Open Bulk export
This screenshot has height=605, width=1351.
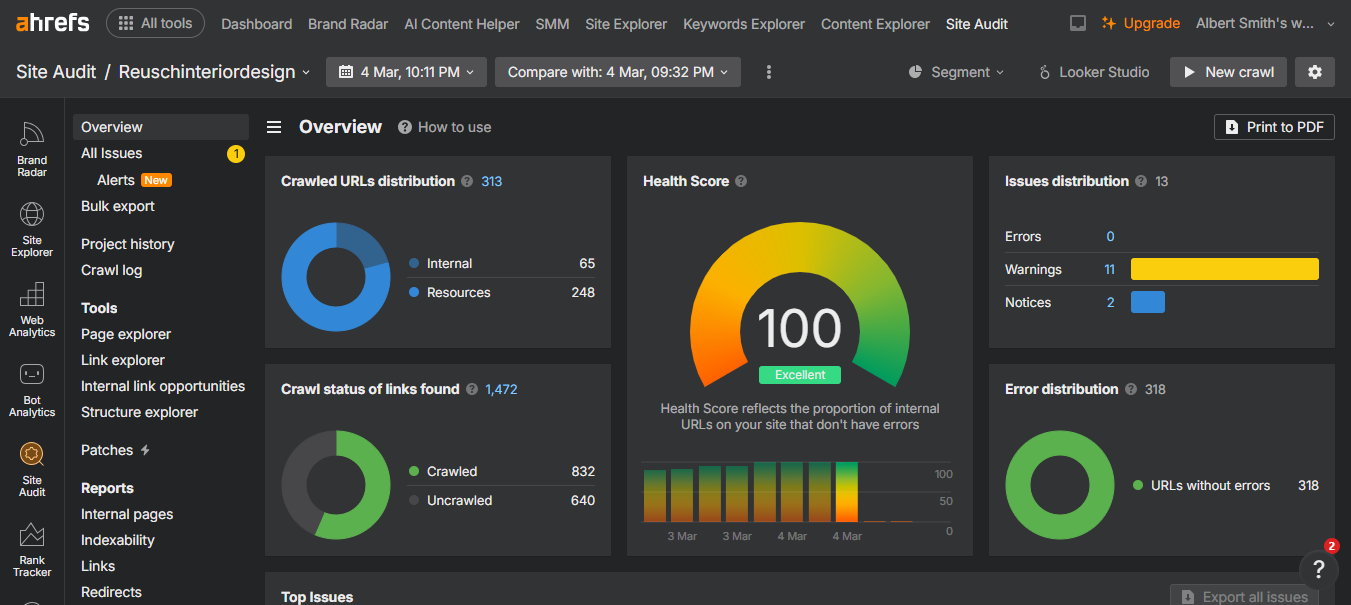118,206
